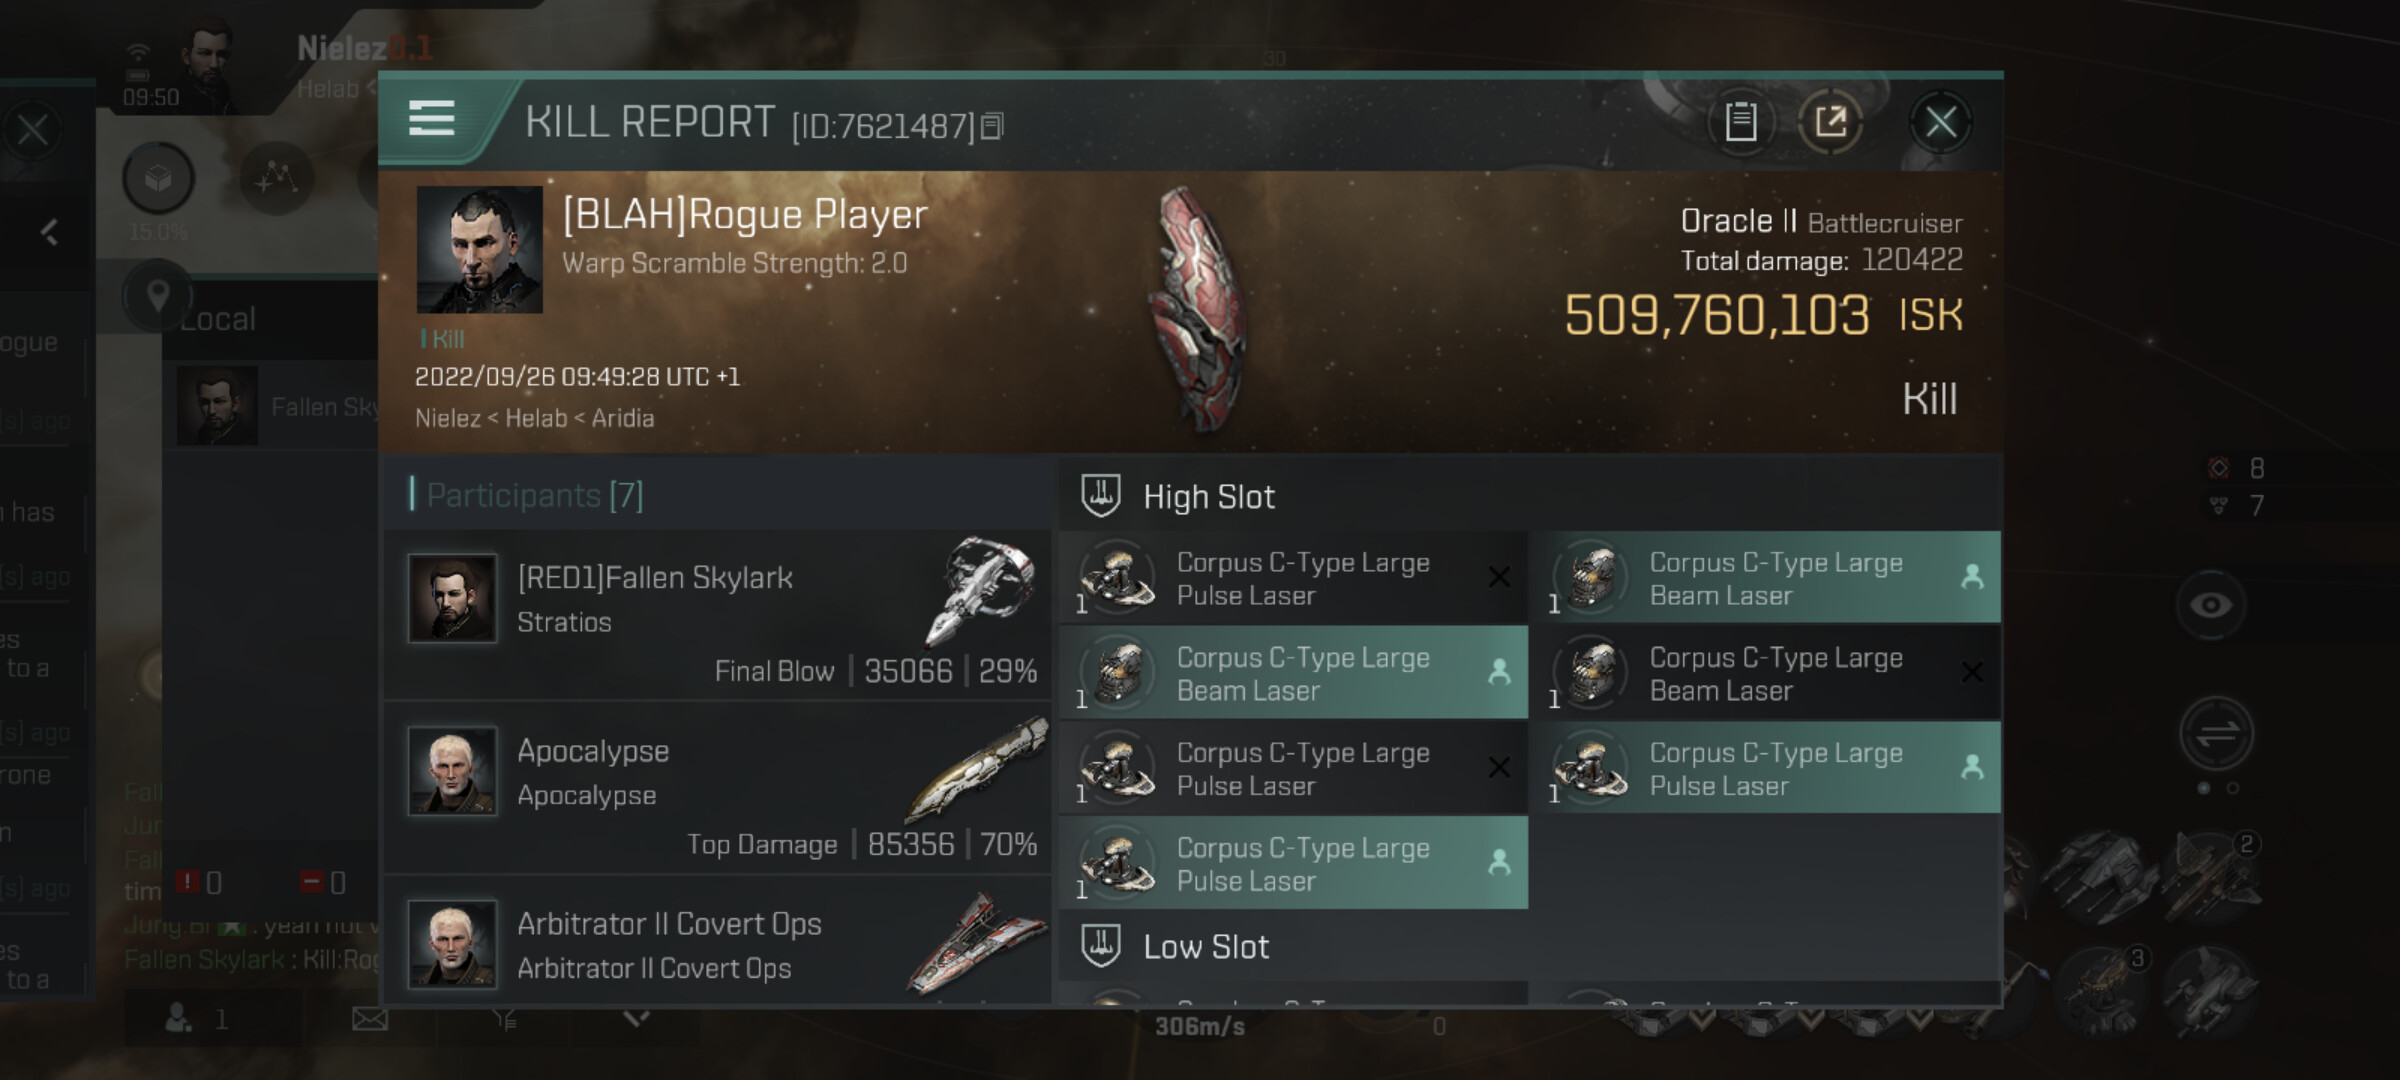The width and height of the screenshot is (2400, 1080).
Task: Open the inventory cube icon
Action: (x=158, y=179)
